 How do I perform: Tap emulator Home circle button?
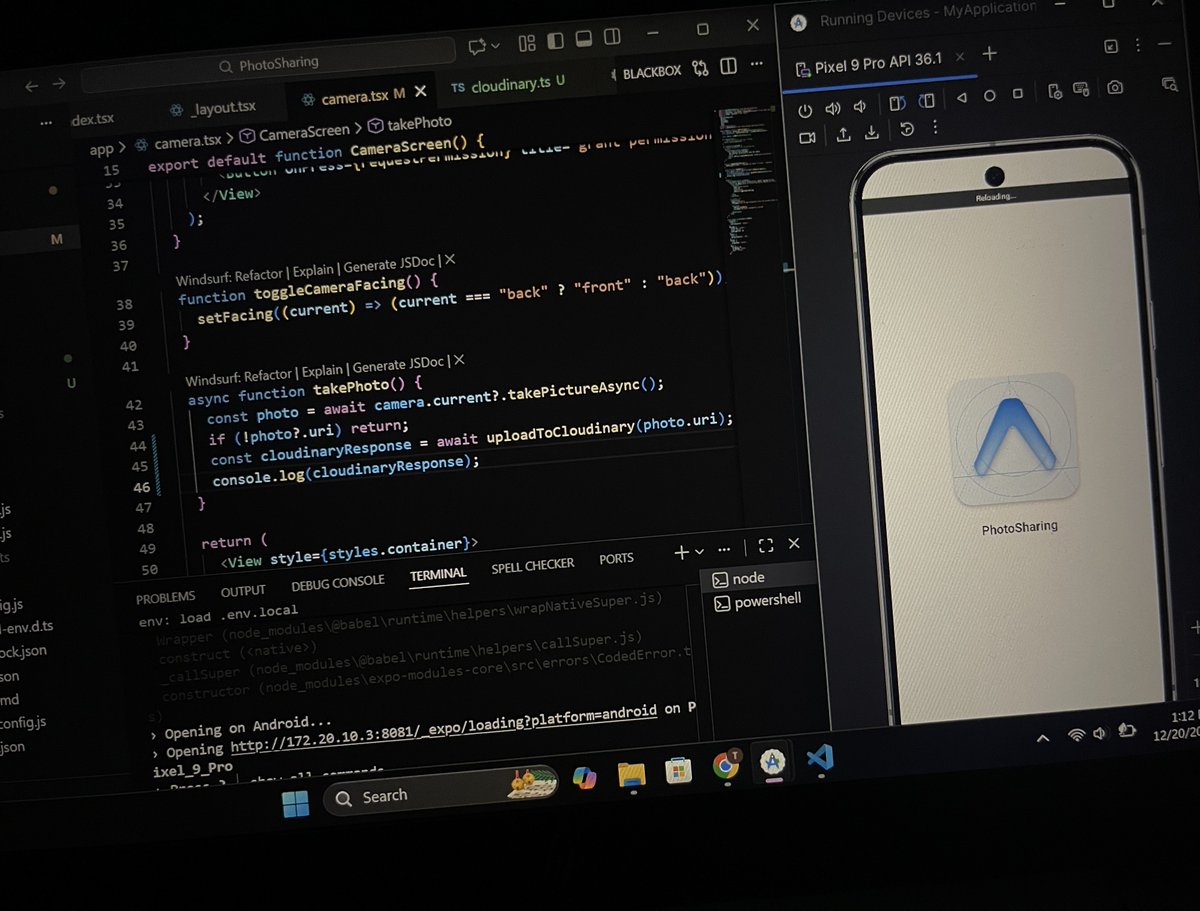tap(989, 96)
